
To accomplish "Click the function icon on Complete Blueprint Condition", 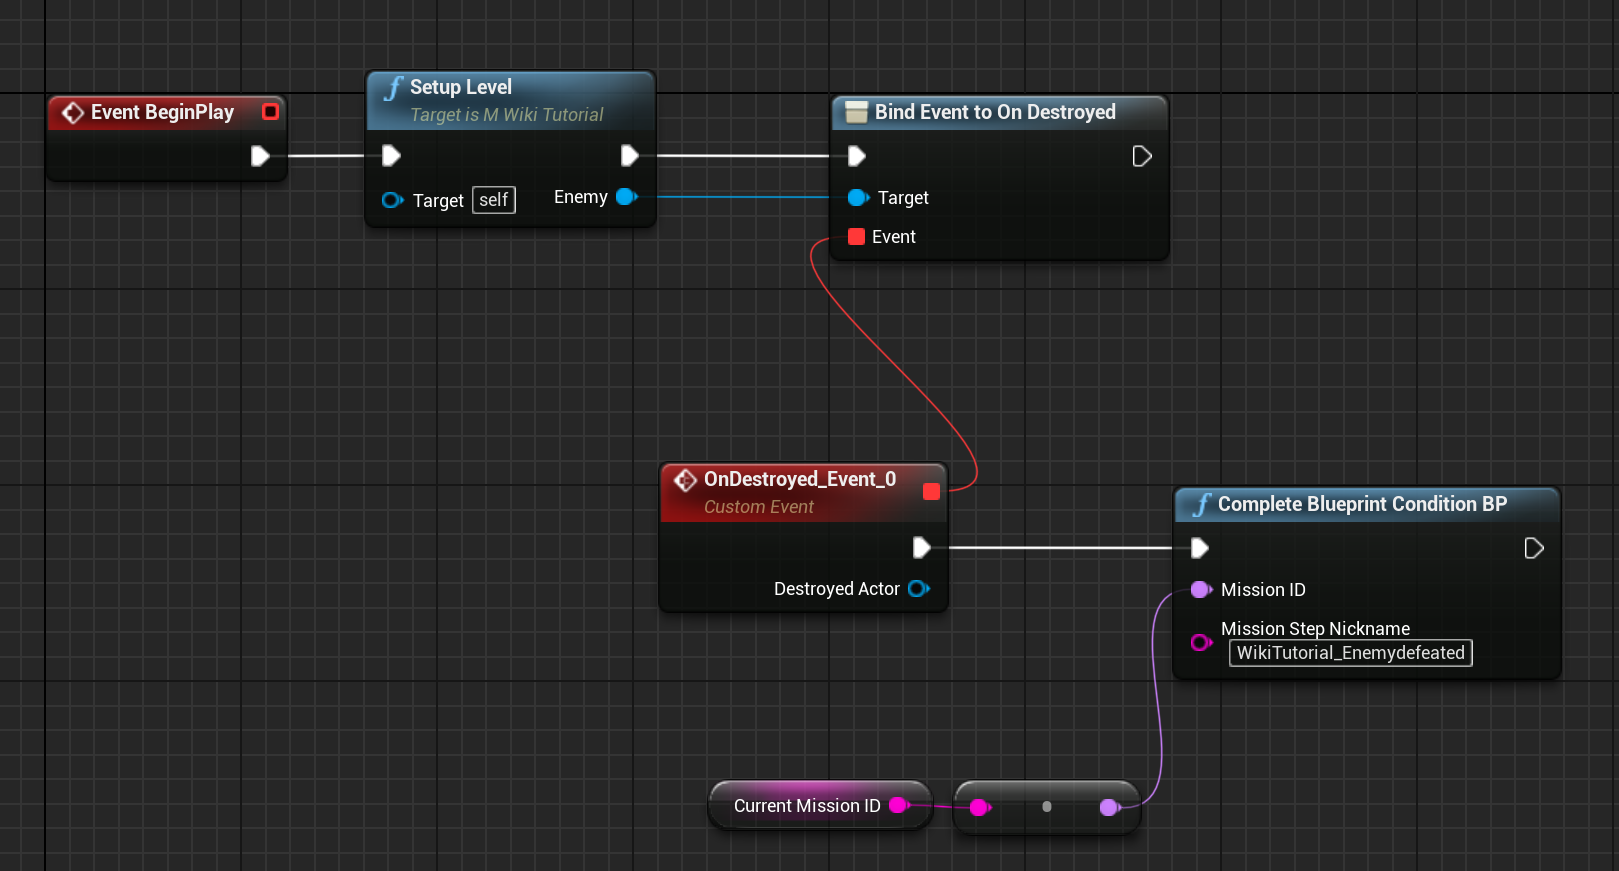I will coord(1201,505).
